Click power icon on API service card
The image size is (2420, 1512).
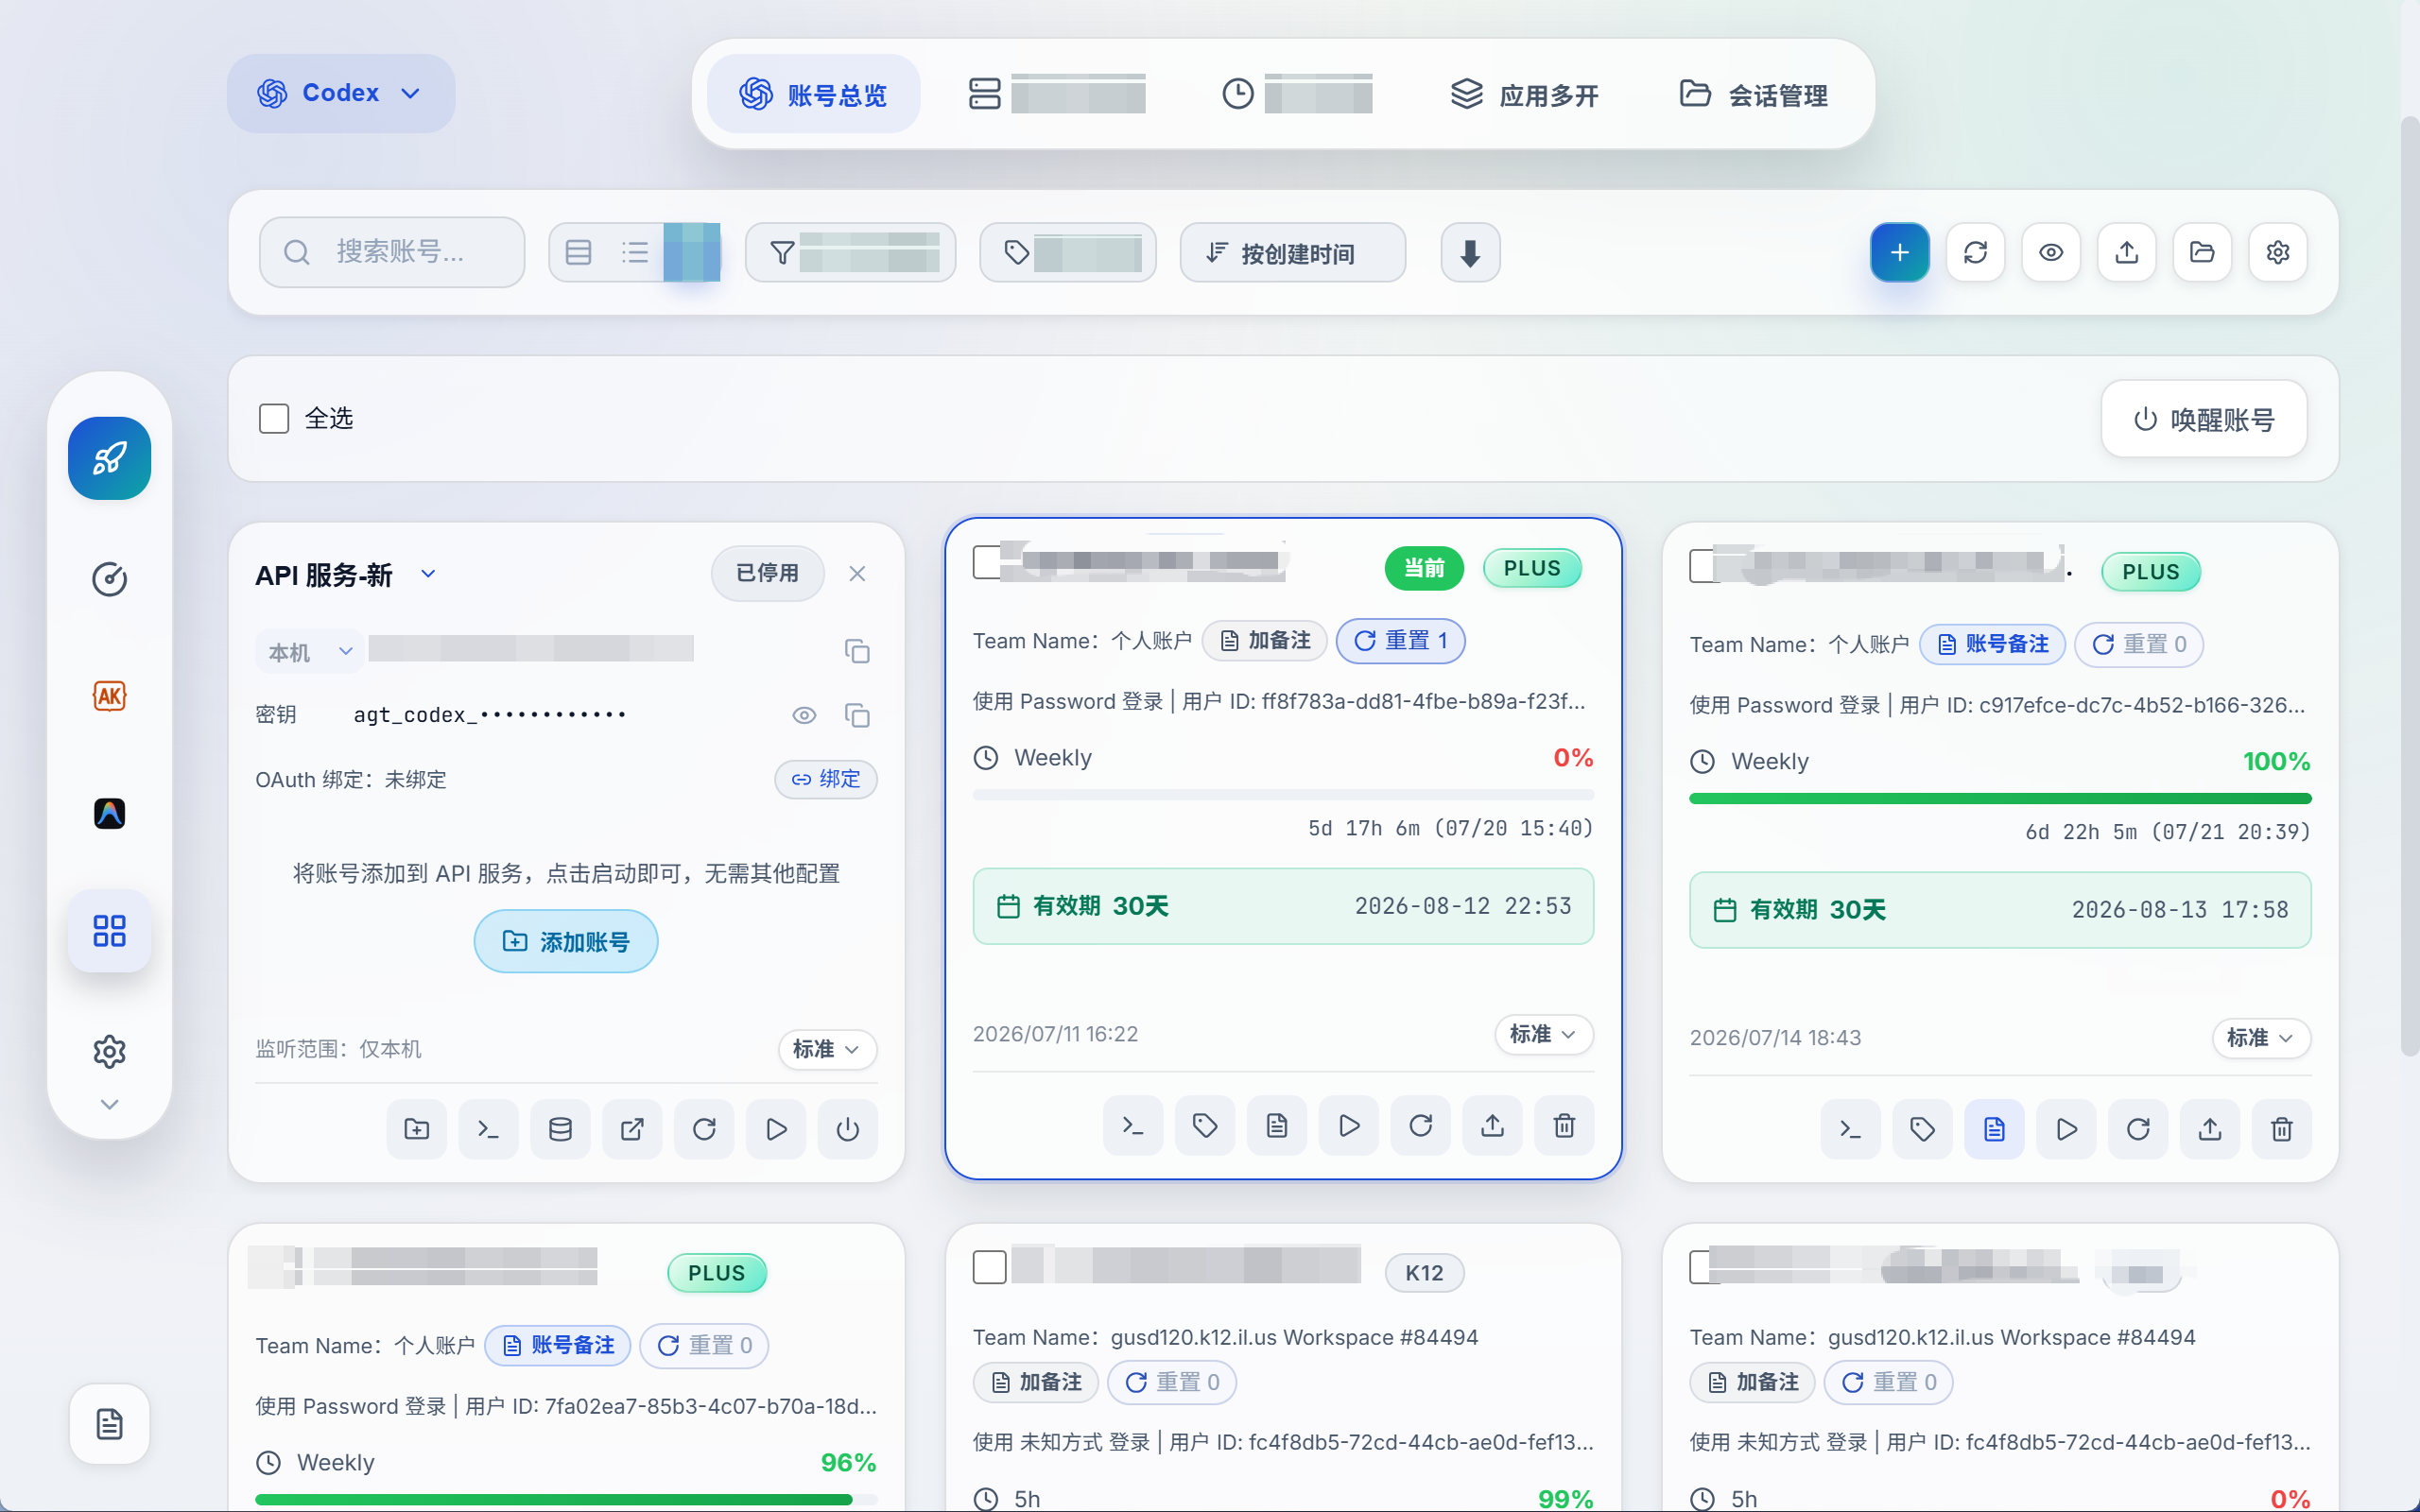847,1129
